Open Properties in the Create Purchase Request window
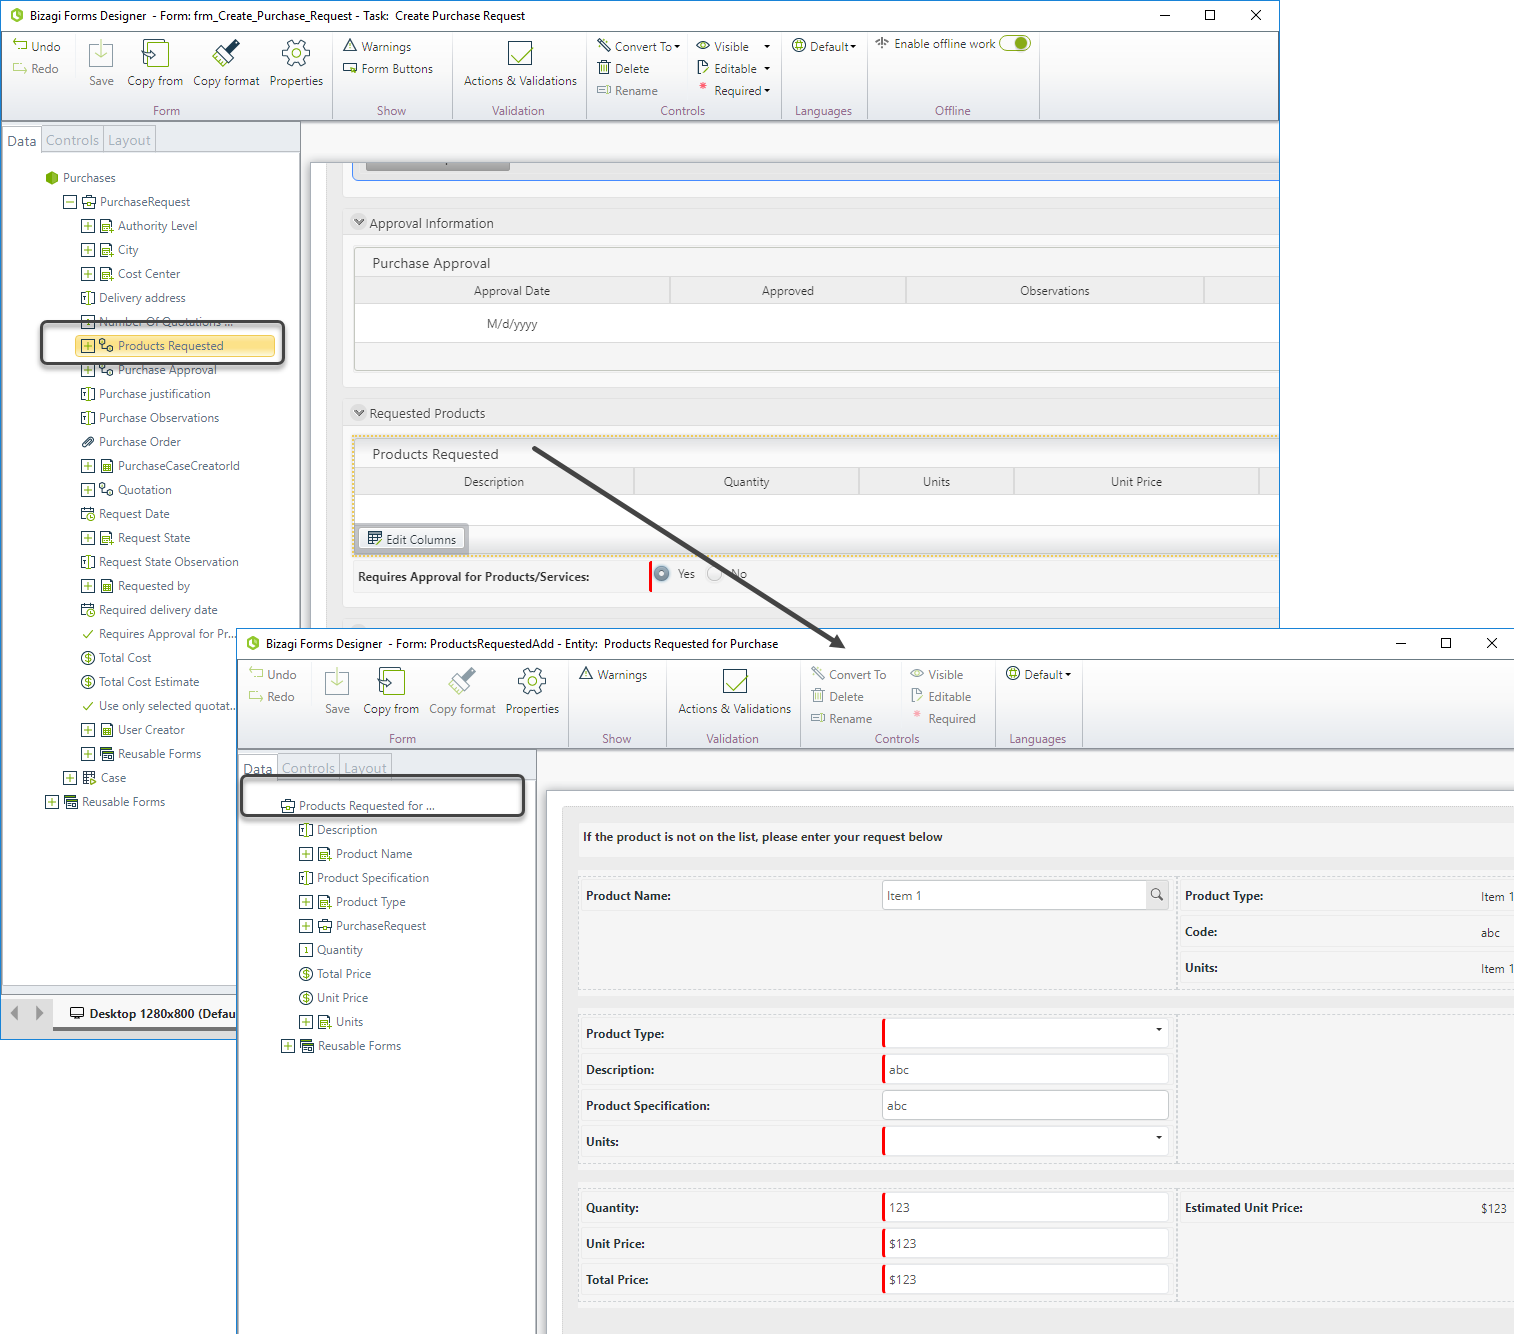The height and width of the screenshot is (1334, 1514). click(x=296, y=64)
